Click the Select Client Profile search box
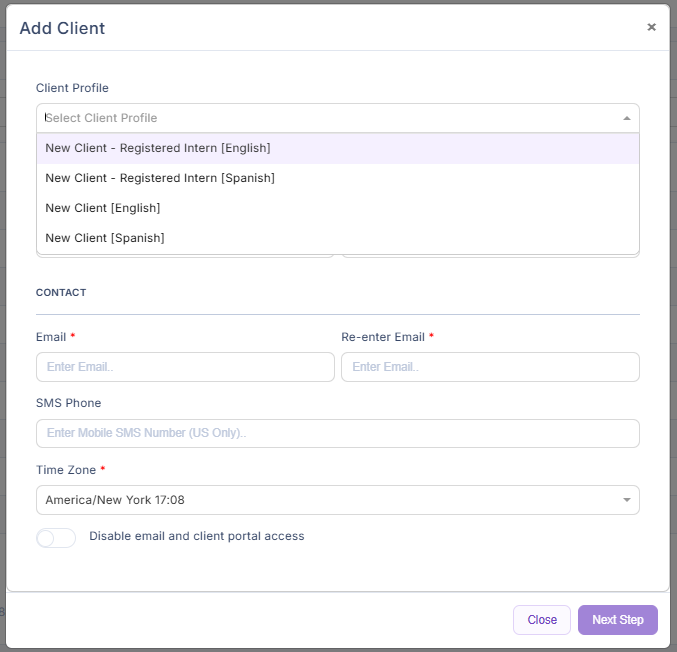The image size is (677, 652). [x=320, y=118]
